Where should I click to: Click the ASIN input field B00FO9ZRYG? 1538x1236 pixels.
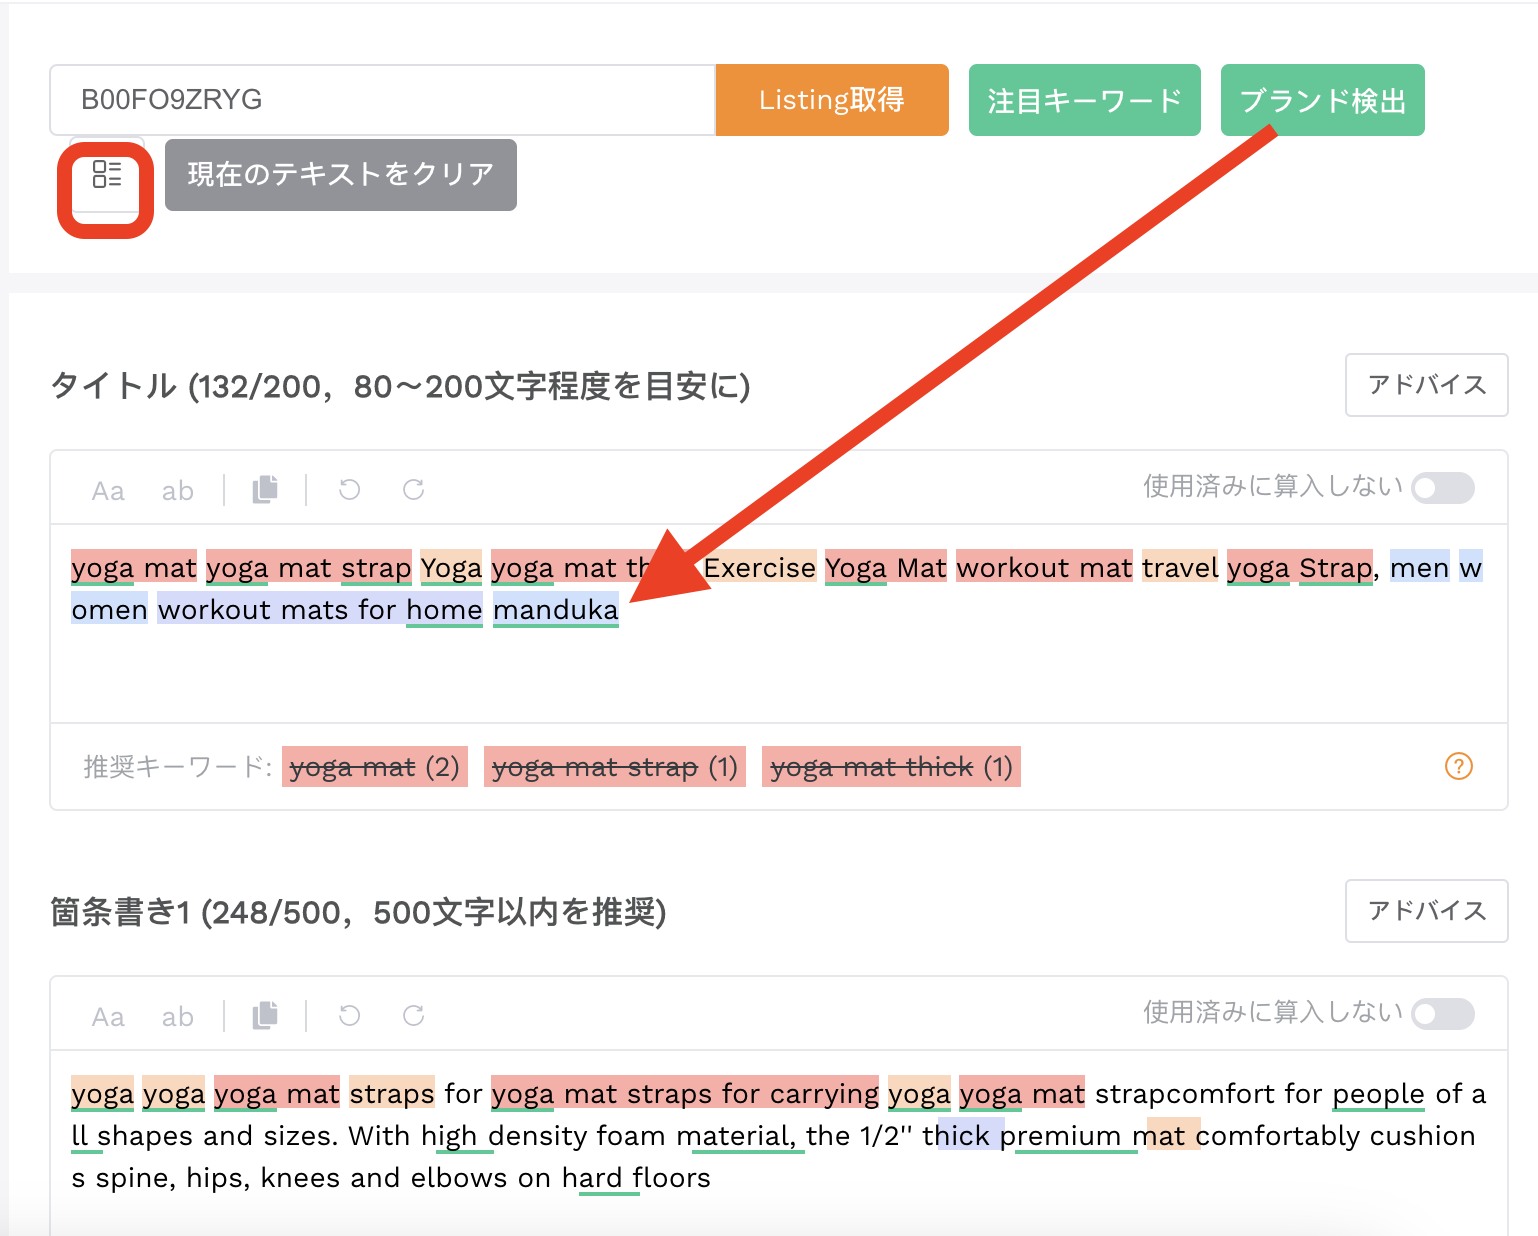click(x=383, y=100)
